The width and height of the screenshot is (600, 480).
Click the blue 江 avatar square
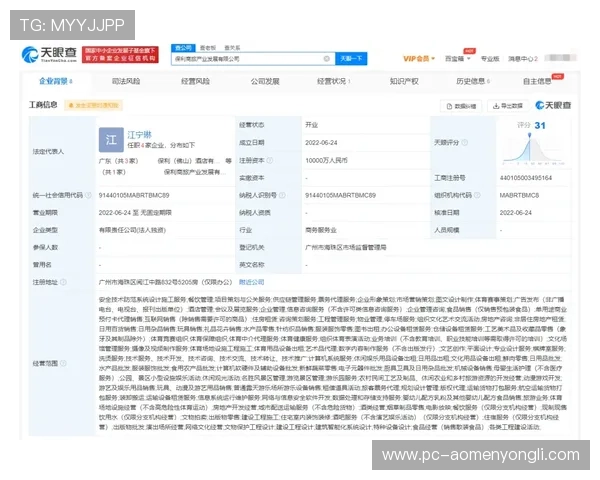tap(111, 140)
